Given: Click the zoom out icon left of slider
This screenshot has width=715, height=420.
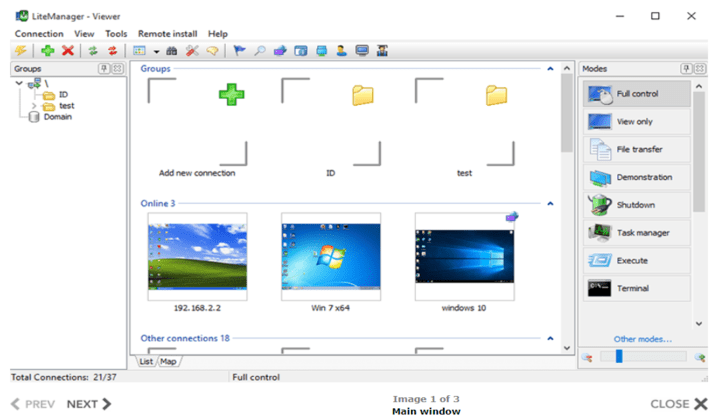Looking at the screenshot, I should point(587,357).
